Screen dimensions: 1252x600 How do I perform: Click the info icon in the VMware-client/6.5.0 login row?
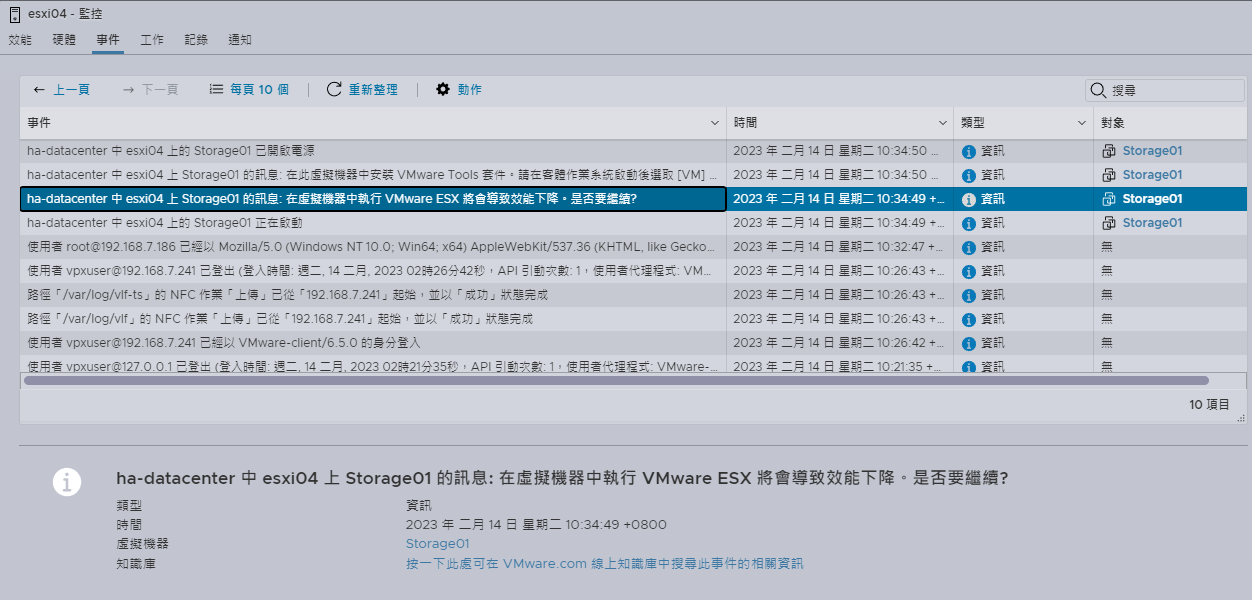[968, 344]
